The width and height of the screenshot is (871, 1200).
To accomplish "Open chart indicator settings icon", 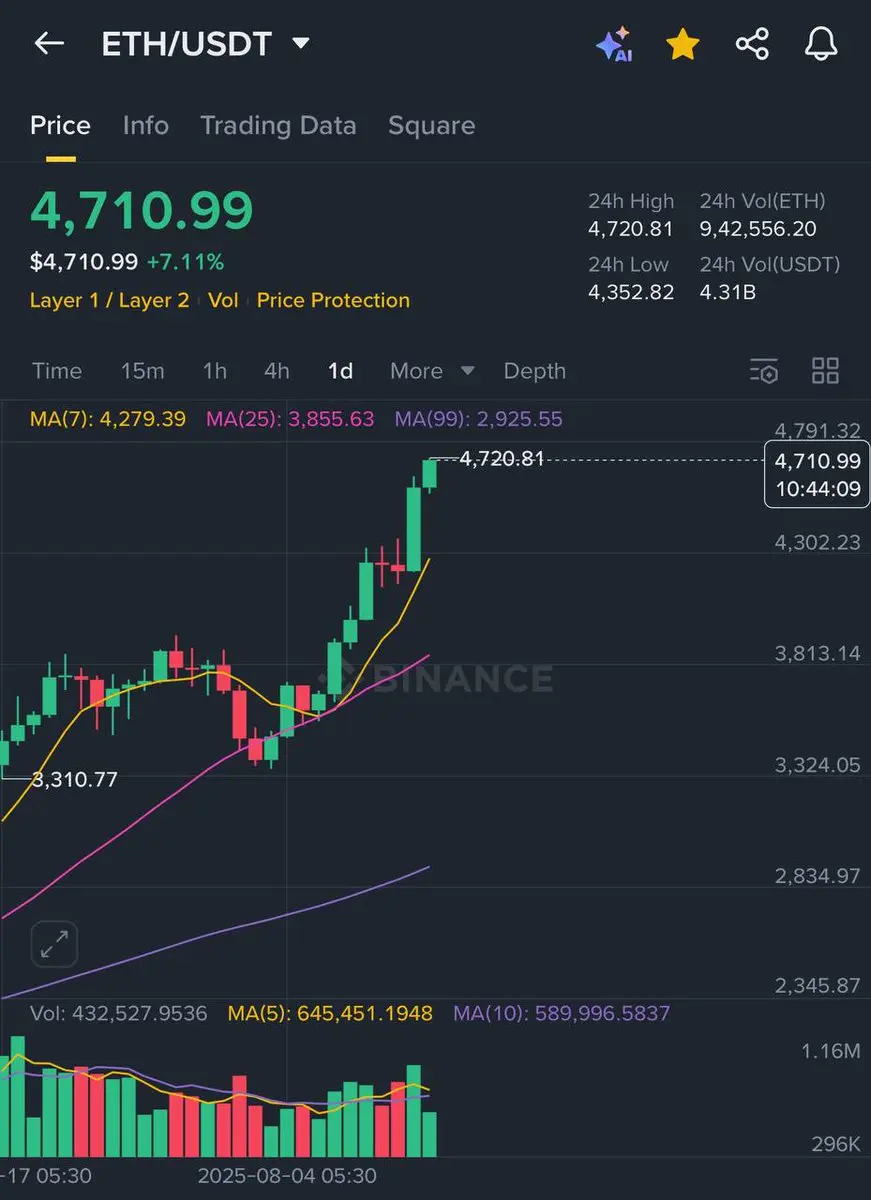I will click(764, 371).
